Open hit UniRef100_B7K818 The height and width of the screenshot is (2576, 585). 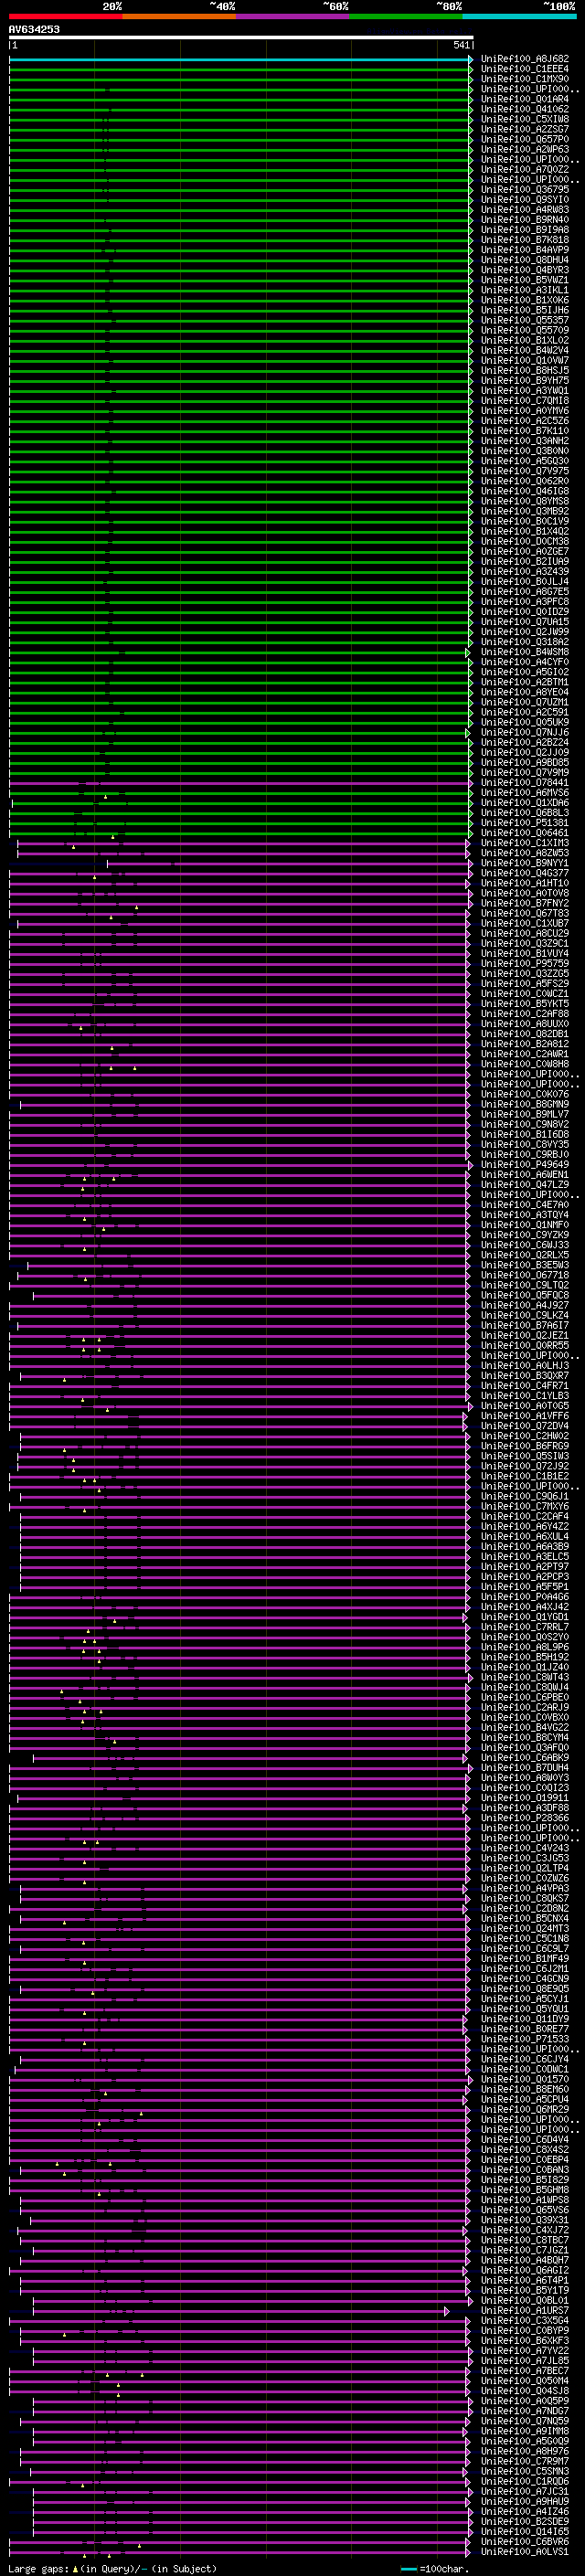(525, 239)
